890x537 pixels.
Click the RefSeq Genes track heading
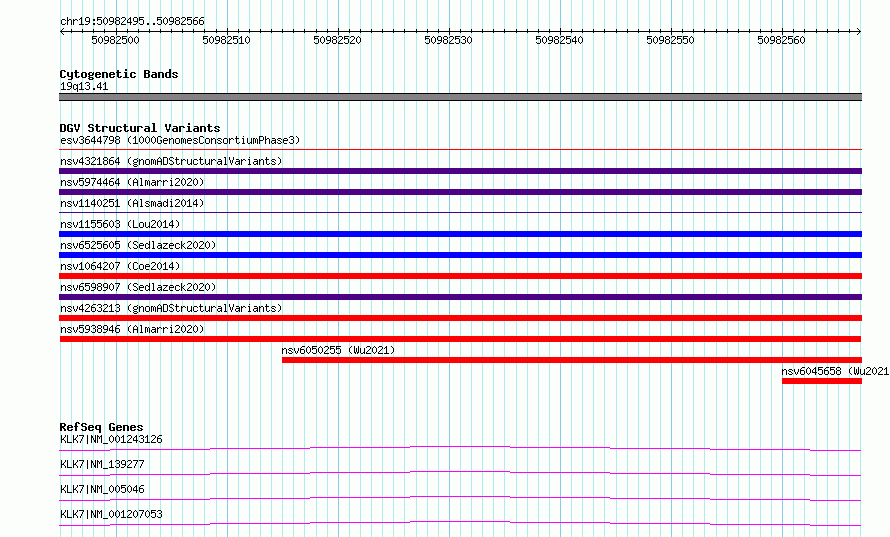(x=101, y=427)
